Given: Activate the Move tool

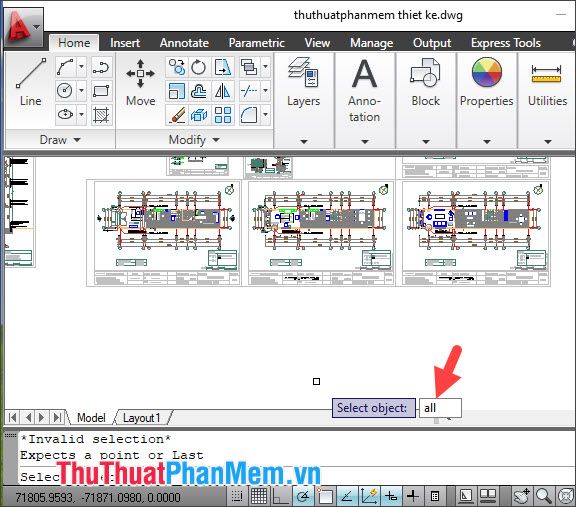Looking at the screenshot, I should (x=140, y=83).
